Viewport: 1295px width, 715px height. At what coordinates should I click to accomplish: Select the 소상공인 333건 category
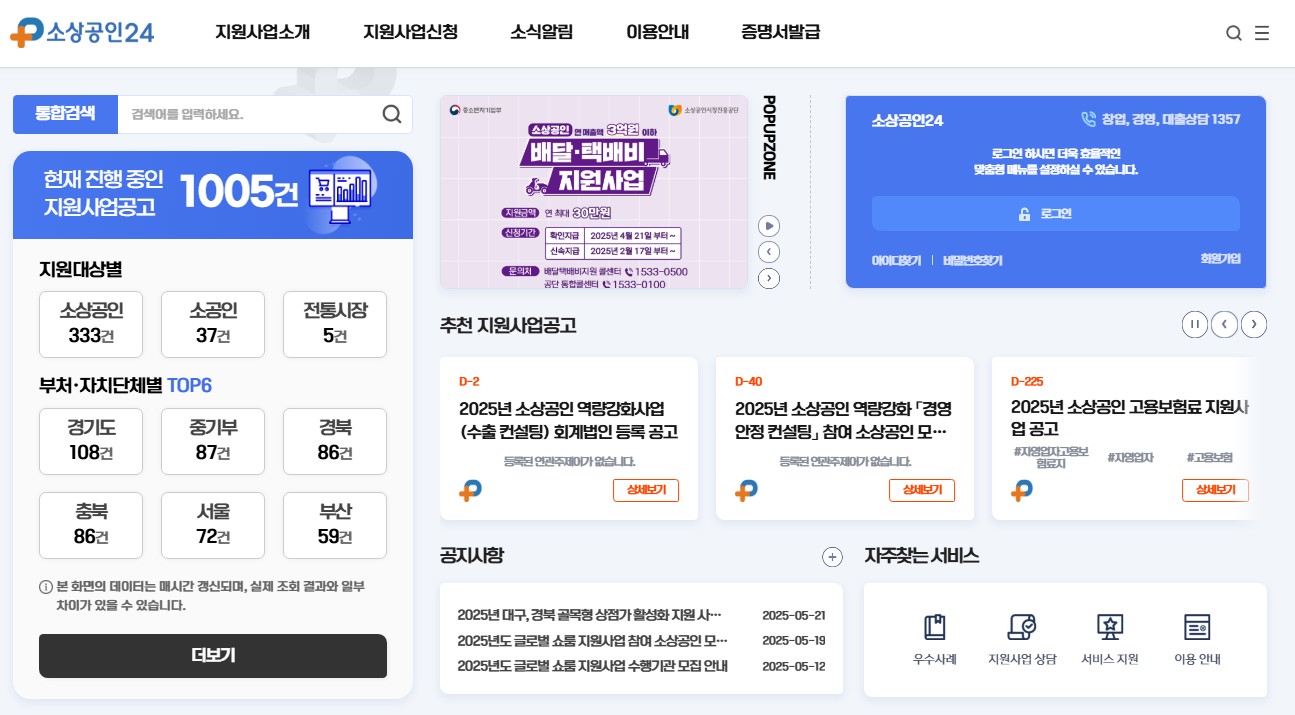point(91,324)
